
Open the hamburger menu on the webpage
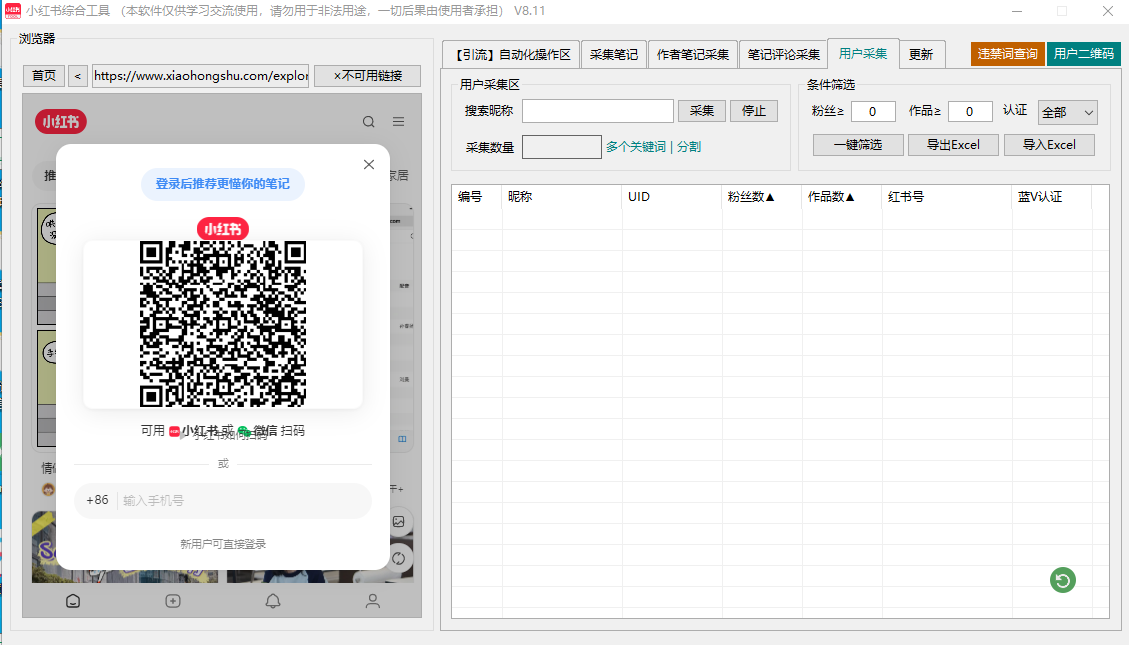pos(397,120)
